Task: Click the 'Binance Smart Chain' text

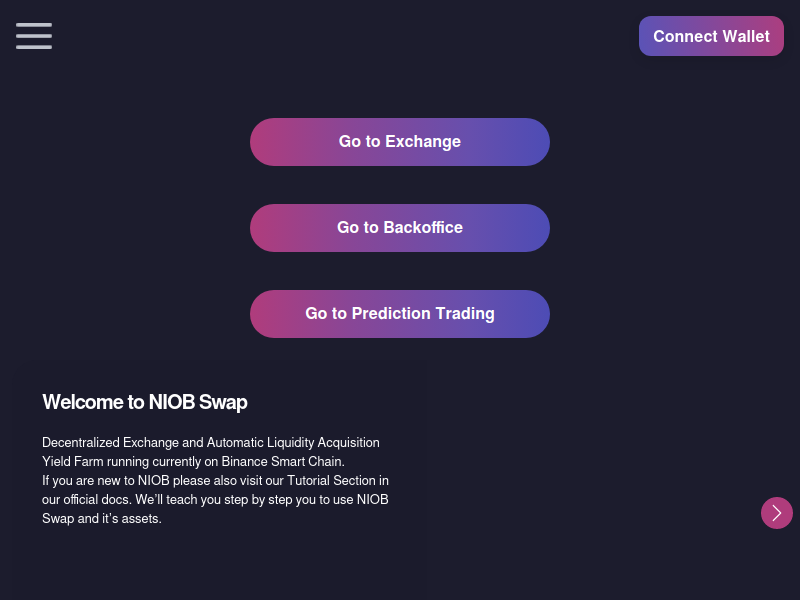Action: point(282,462)
